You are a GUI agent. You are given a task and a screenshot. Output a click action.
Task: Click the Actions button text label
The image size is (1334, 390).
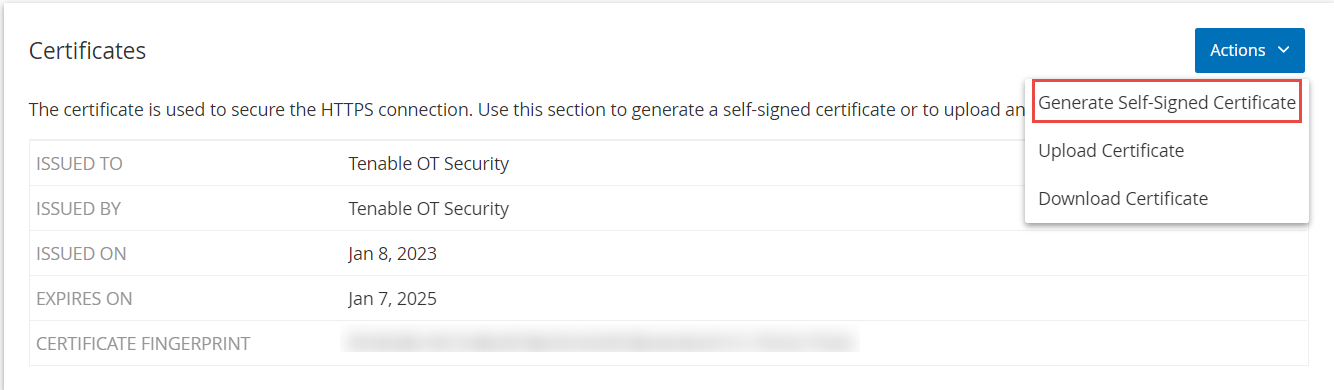tap(1238, 50)
